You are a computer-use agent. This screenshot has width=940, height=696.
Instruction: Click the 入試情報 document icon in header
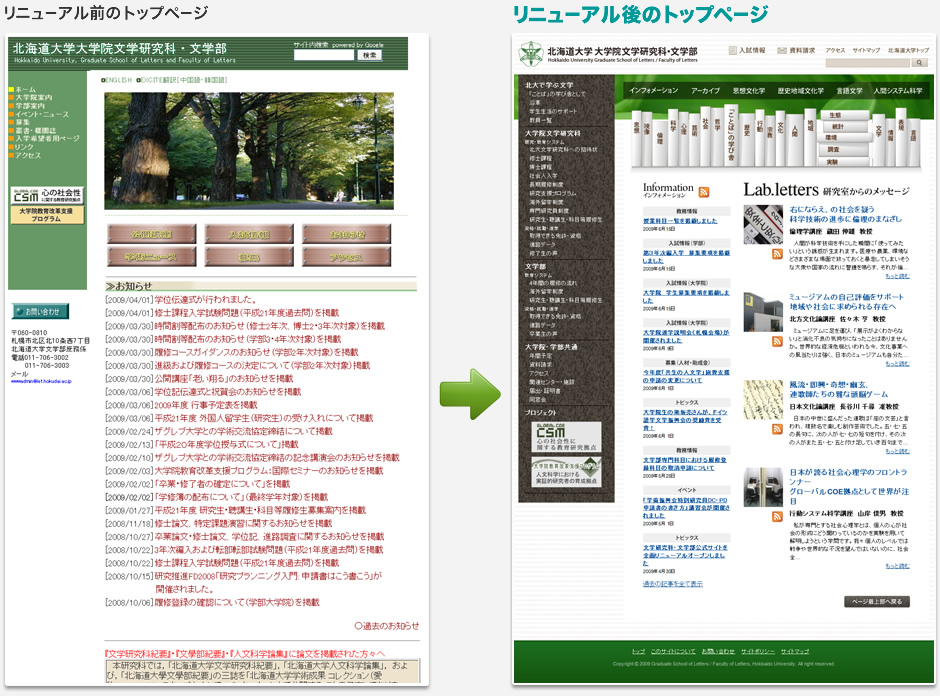click(732, 50)
